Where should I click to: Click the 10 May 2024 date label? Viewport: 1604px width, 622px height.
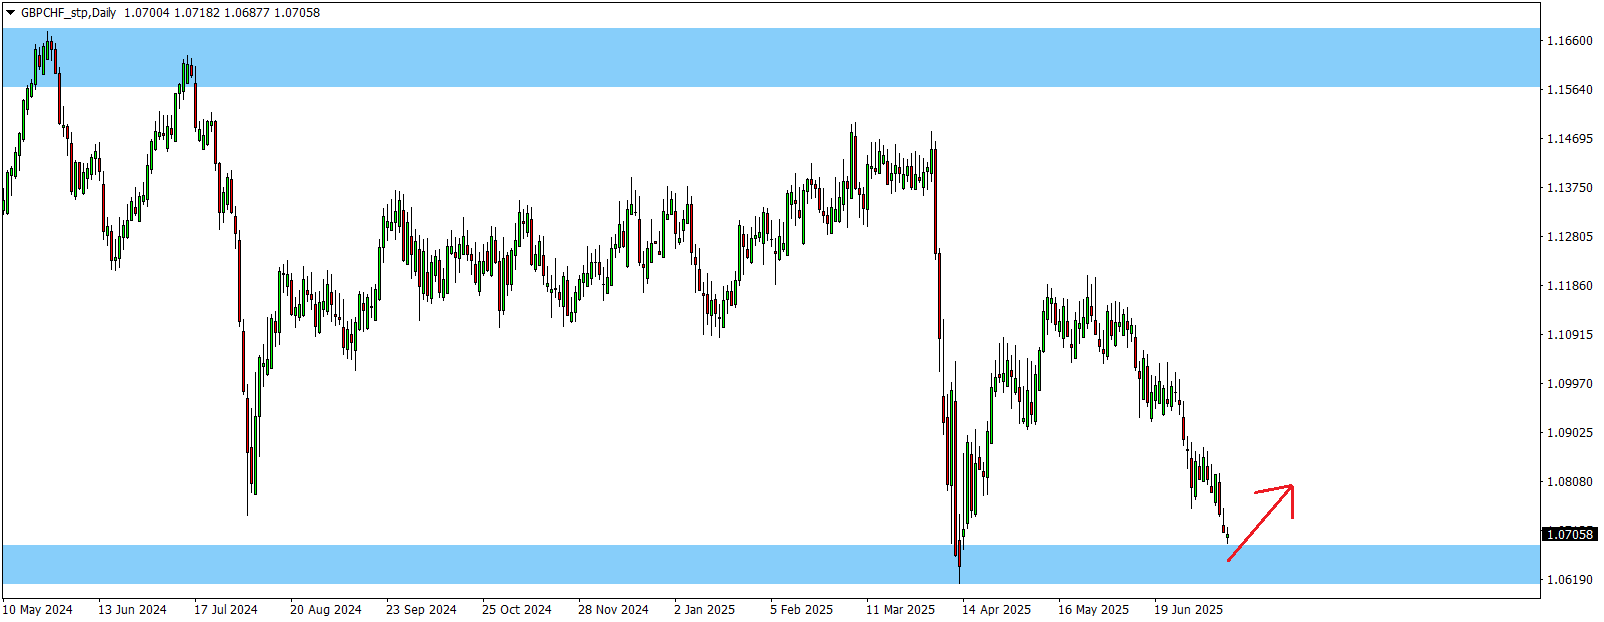click(37, 609)
